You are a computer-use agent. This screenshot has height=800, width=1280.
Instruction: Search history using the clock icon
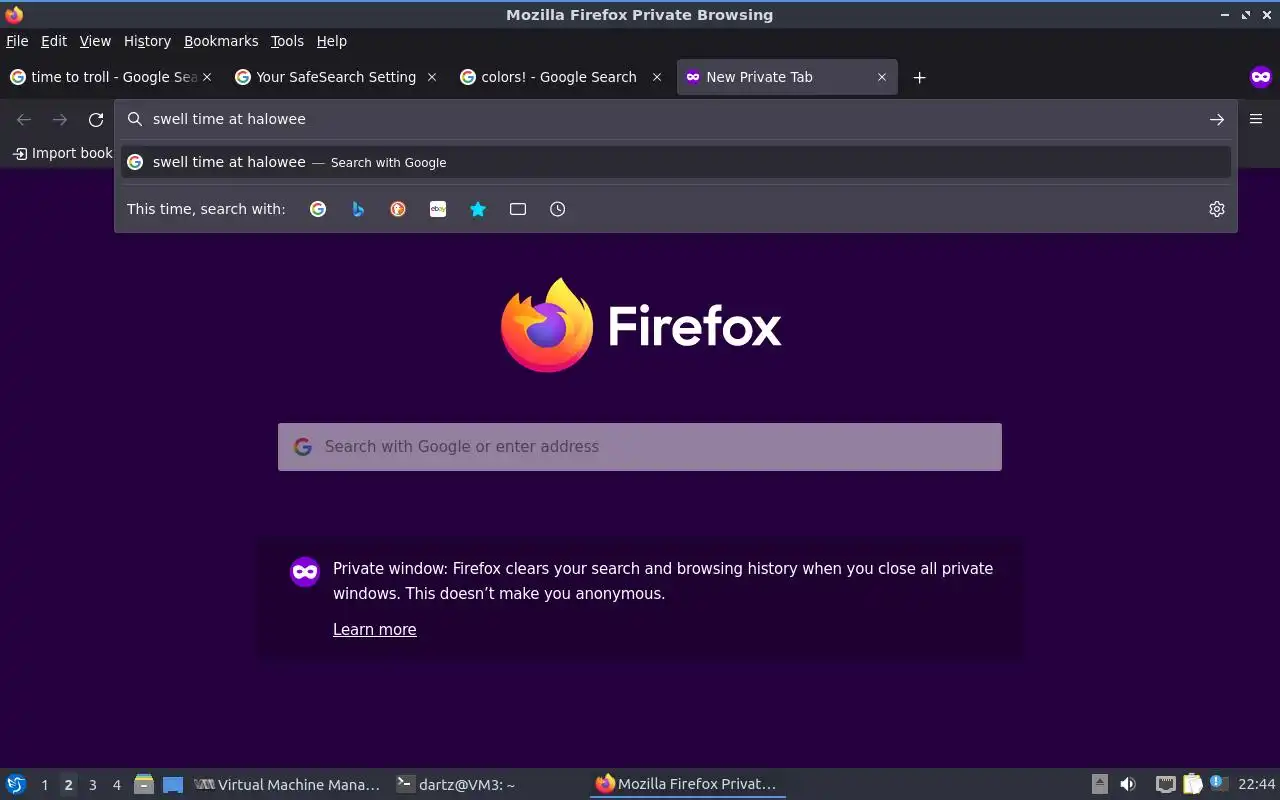click(x=558, y=209)
